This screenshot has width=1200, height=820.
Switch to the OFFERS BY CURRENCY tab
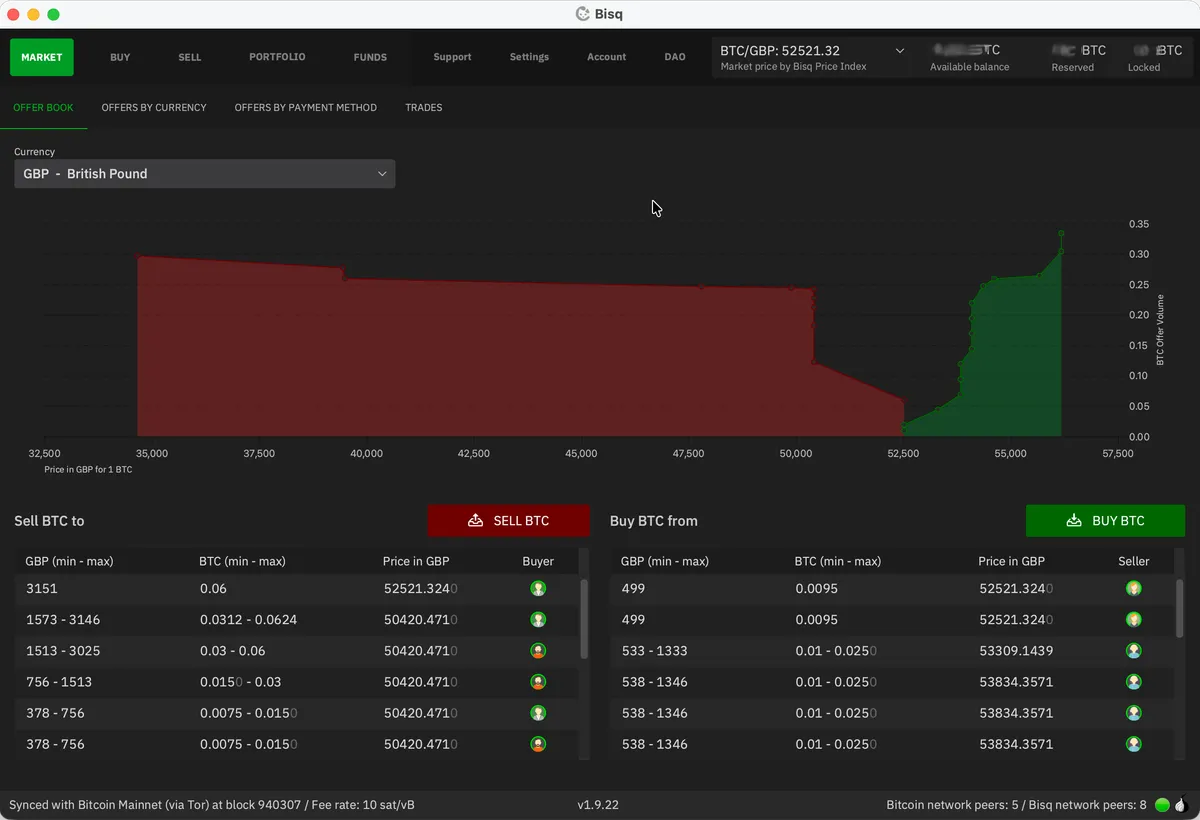153,107
